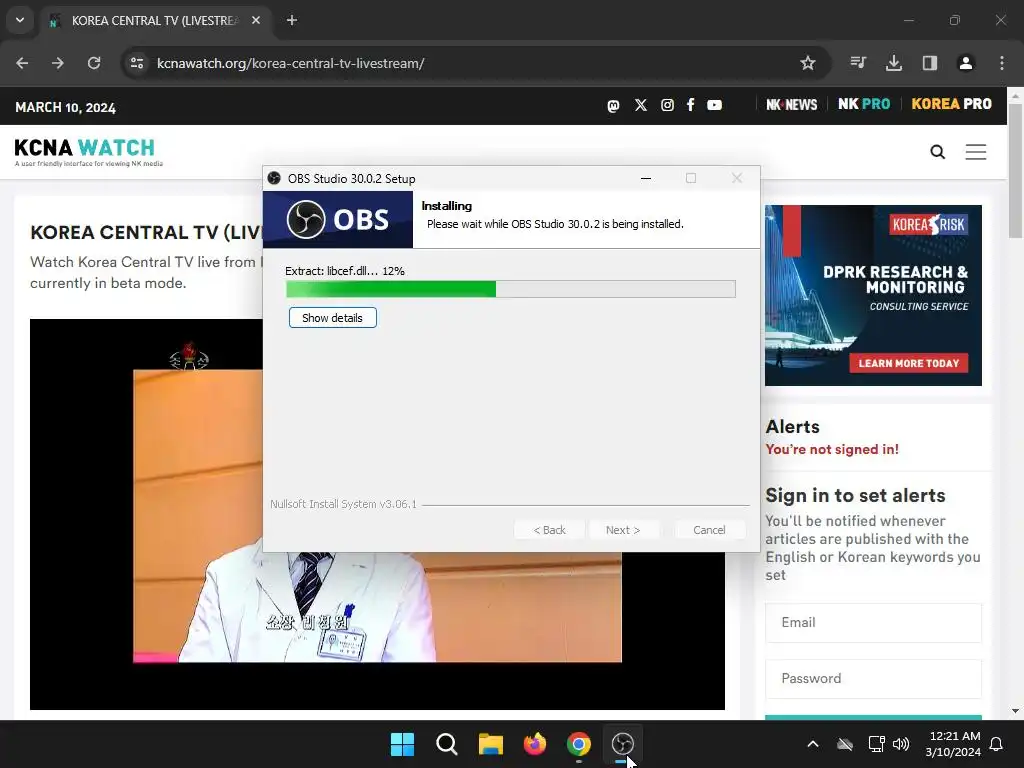The width and height of the screenshot is (1024, 768).
Task: Open Chrome media controls icon
Action: [858, 63]
